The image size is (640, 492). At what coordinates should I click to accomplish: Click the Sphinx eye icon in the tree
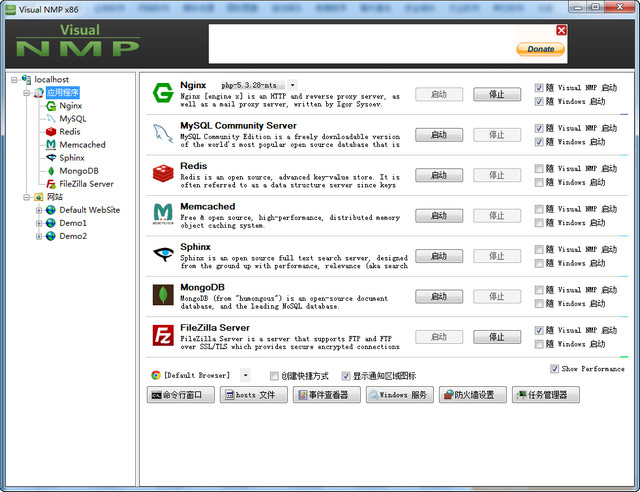[51, 158]
